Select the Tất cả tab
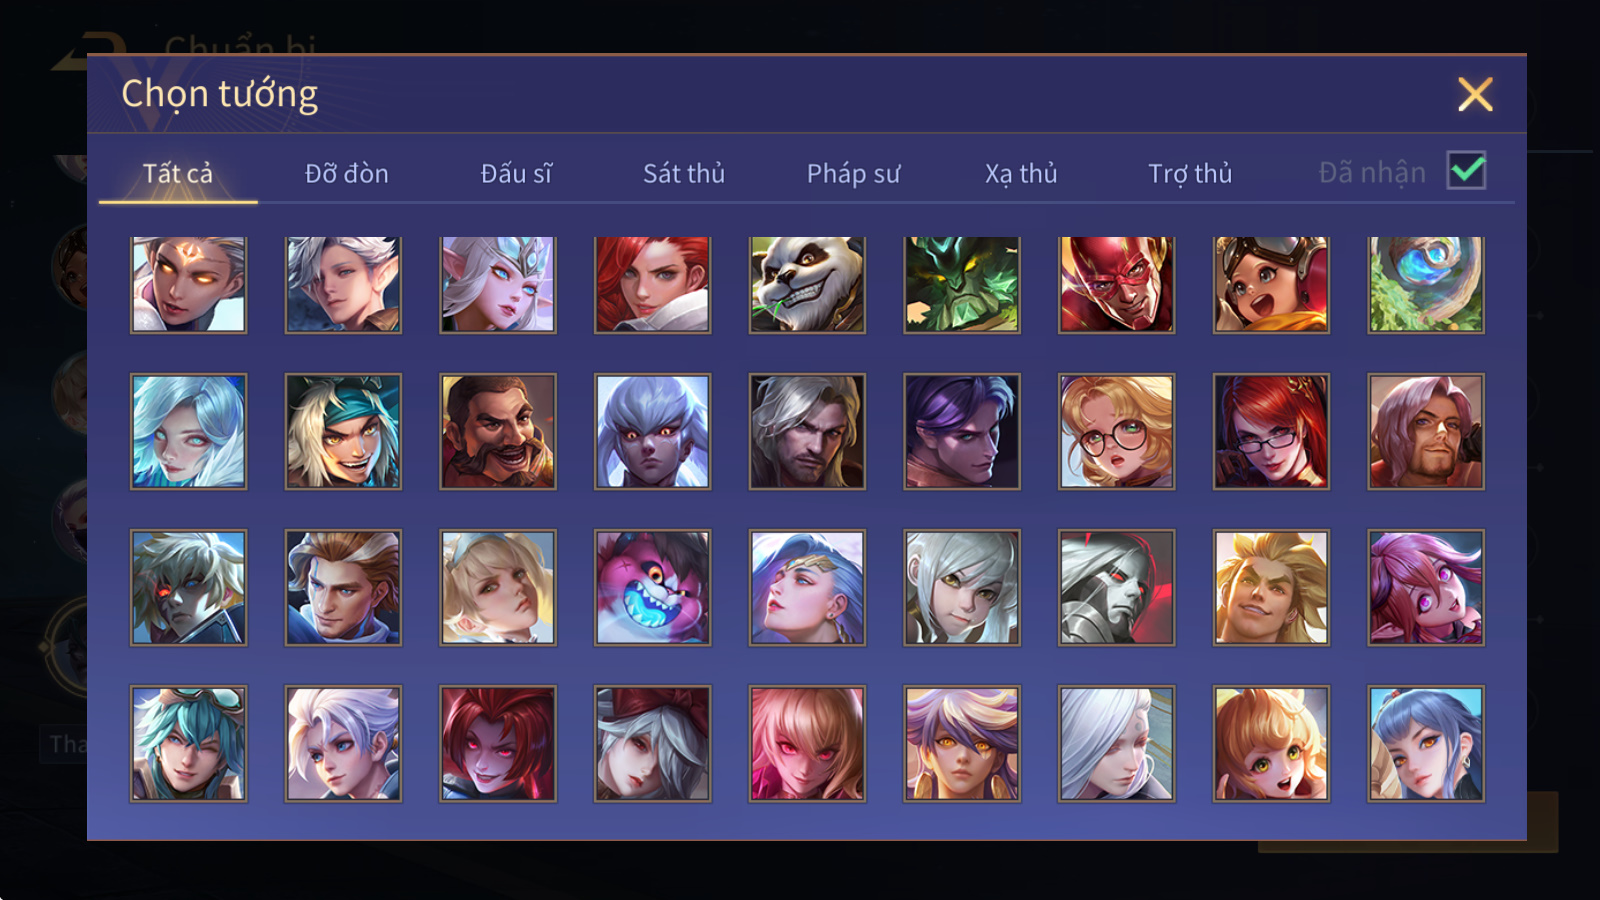This screenshot has height=900, width=1600. click(178, 174)
